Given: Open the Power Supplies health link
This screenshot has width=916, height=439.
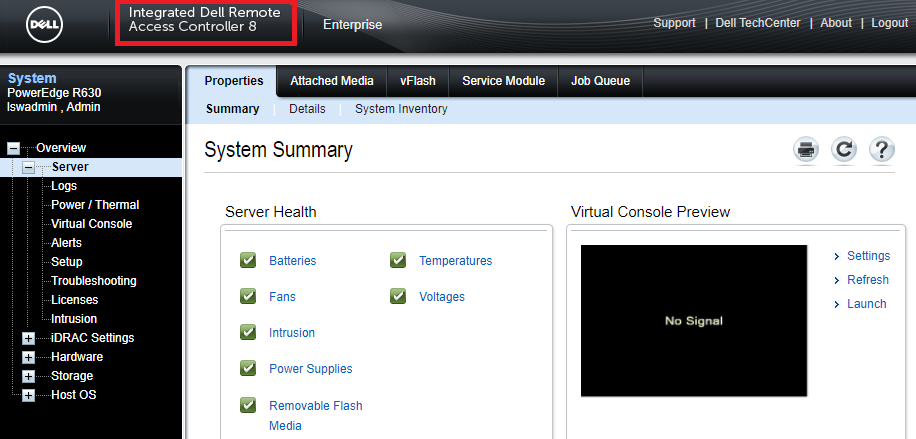Looking at the screenshot, I should (311, 369).
